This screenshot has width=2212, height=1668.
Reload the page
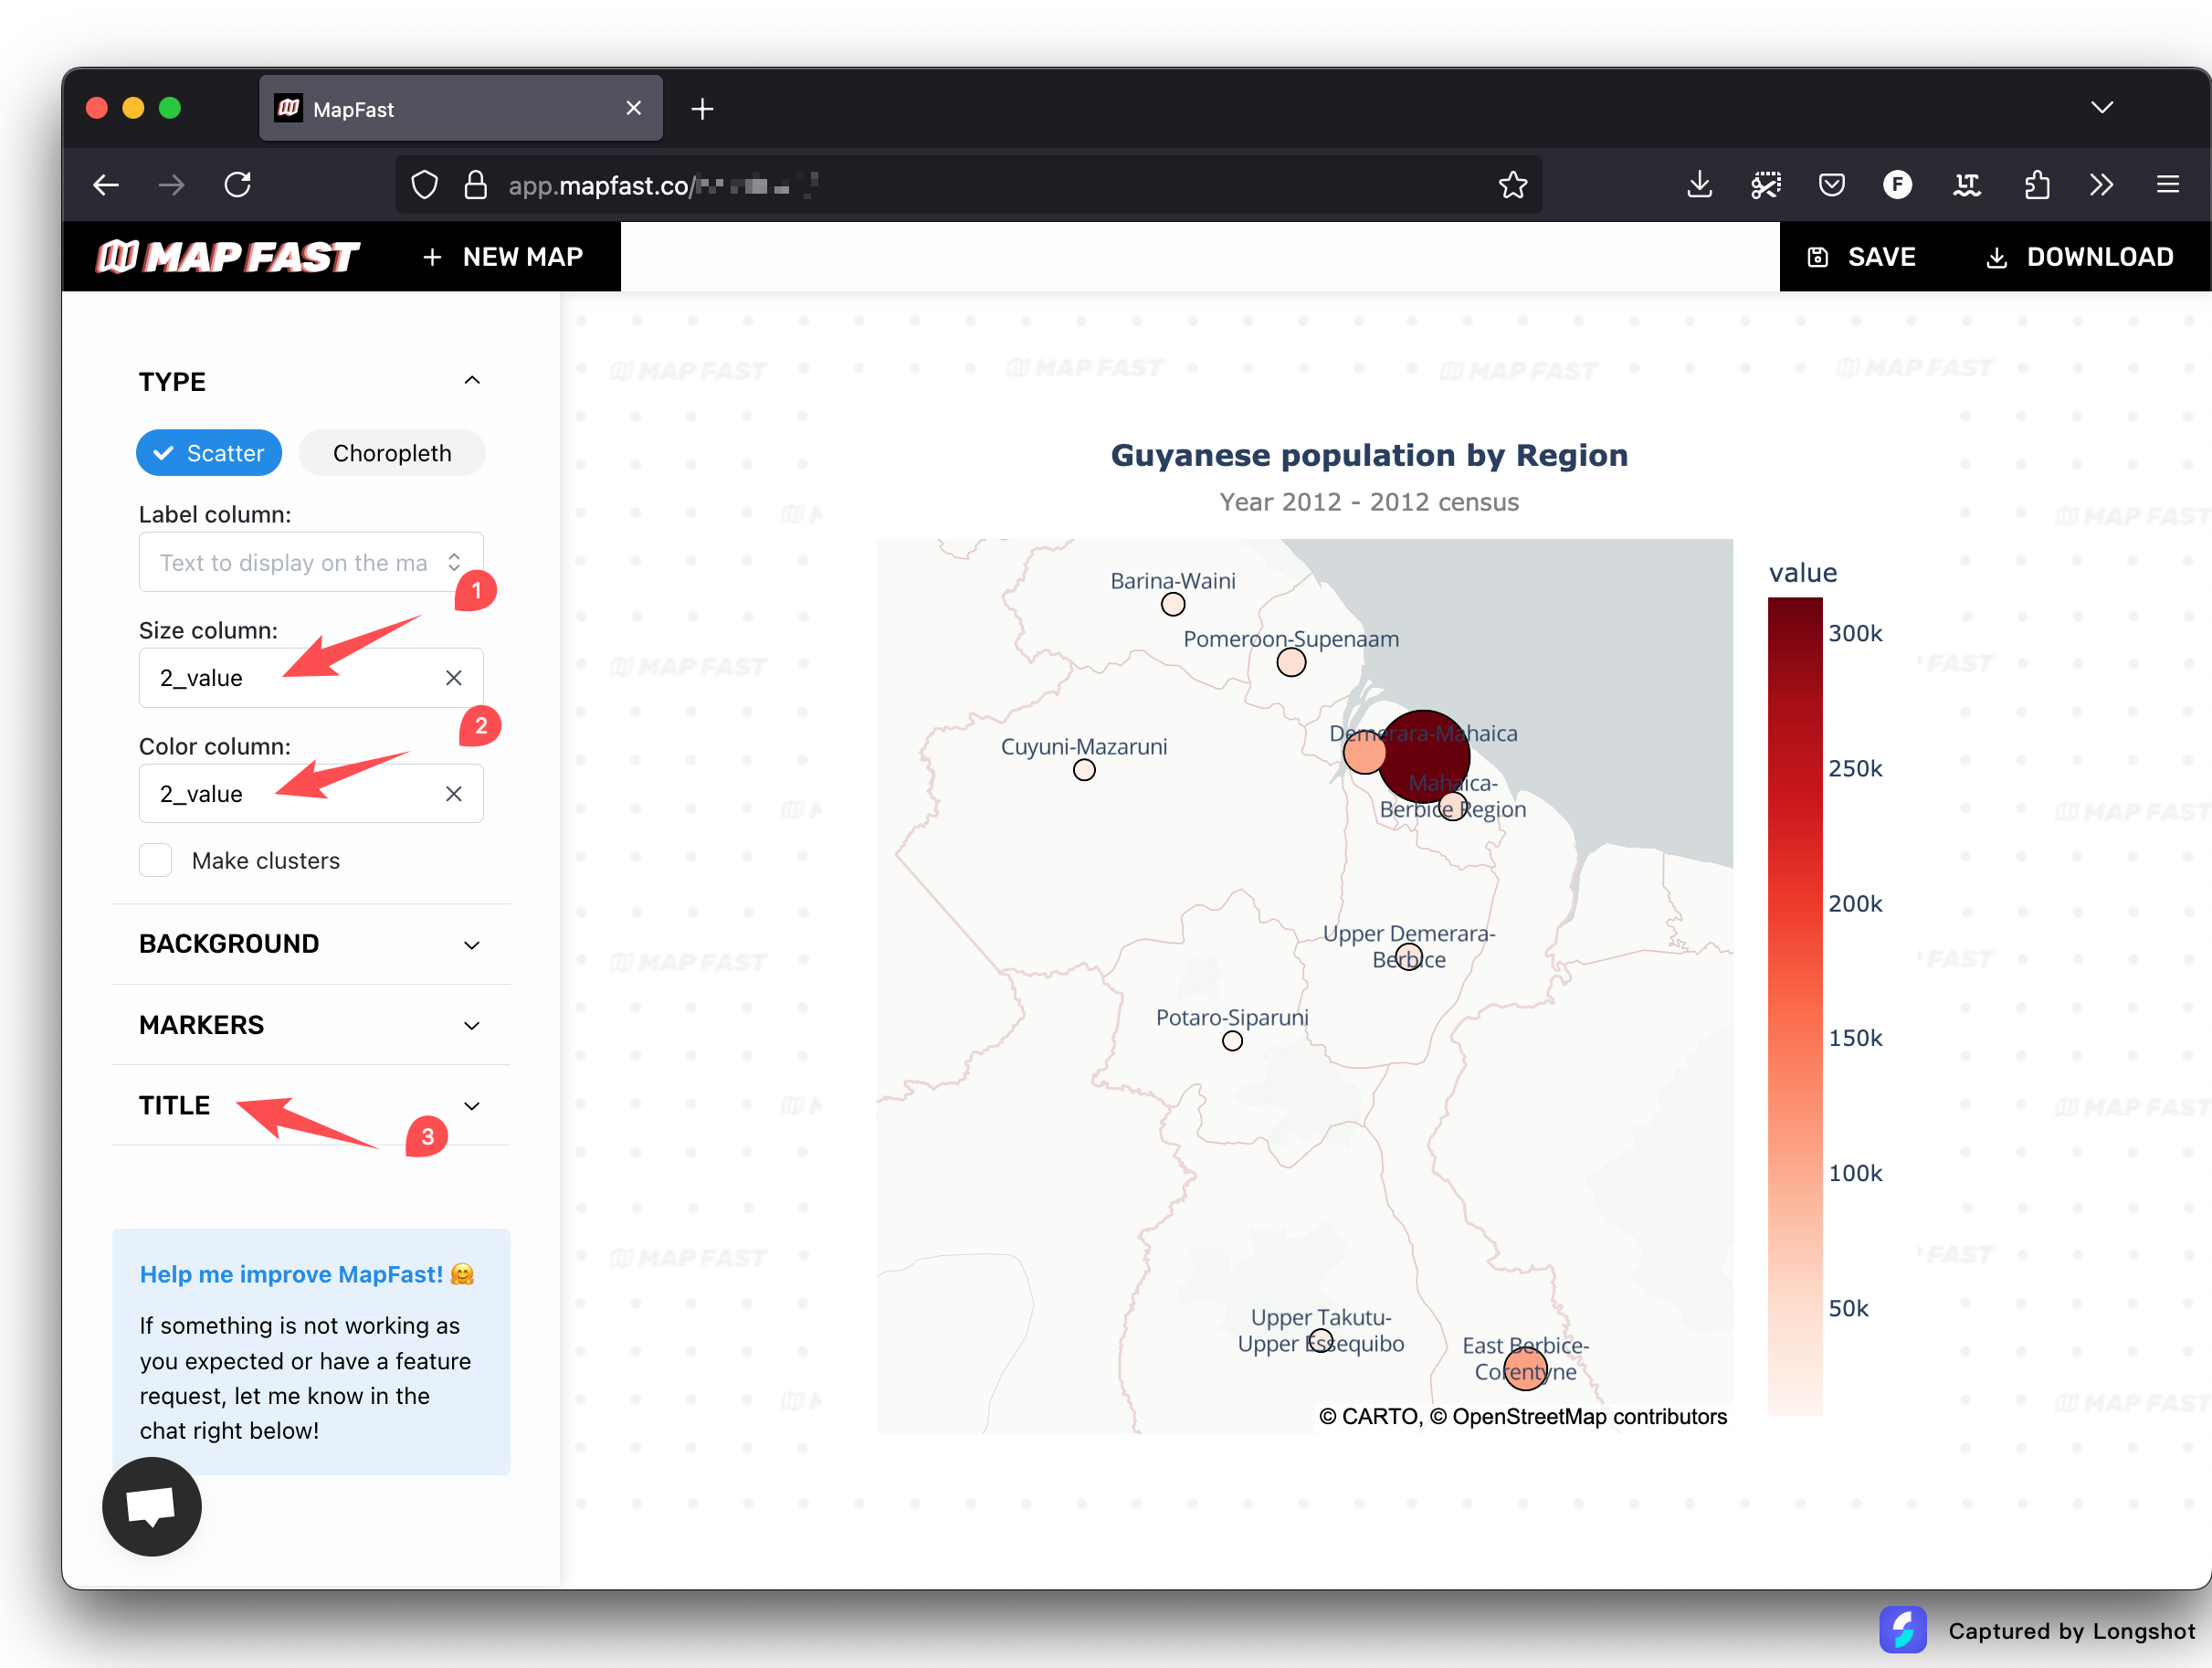[238, 185]
